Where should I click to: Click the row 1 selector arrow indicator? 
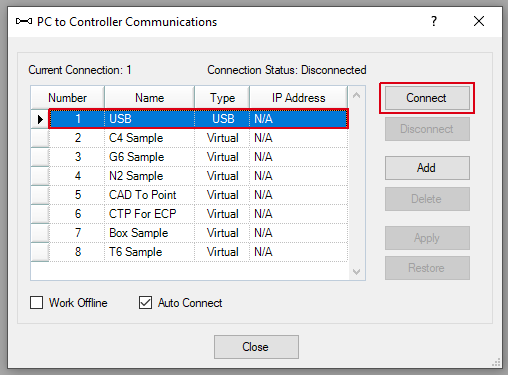(40, 119)
